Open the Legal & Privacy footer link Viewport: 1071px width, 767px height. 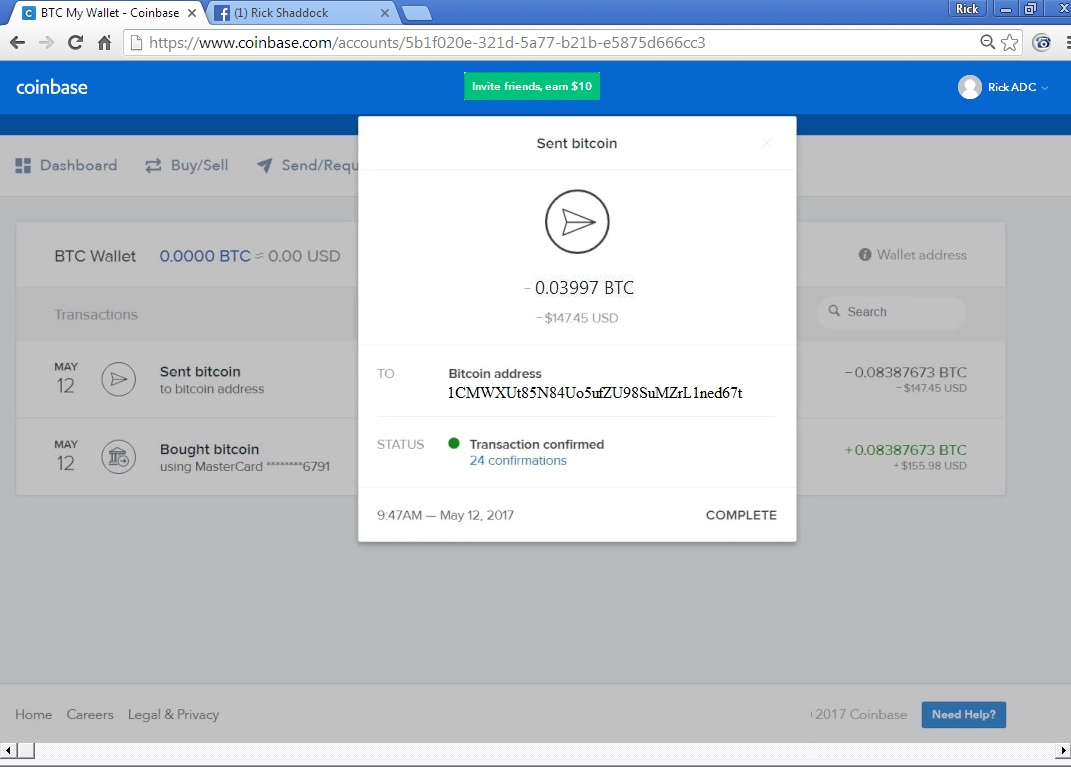[x=173, y=715]
